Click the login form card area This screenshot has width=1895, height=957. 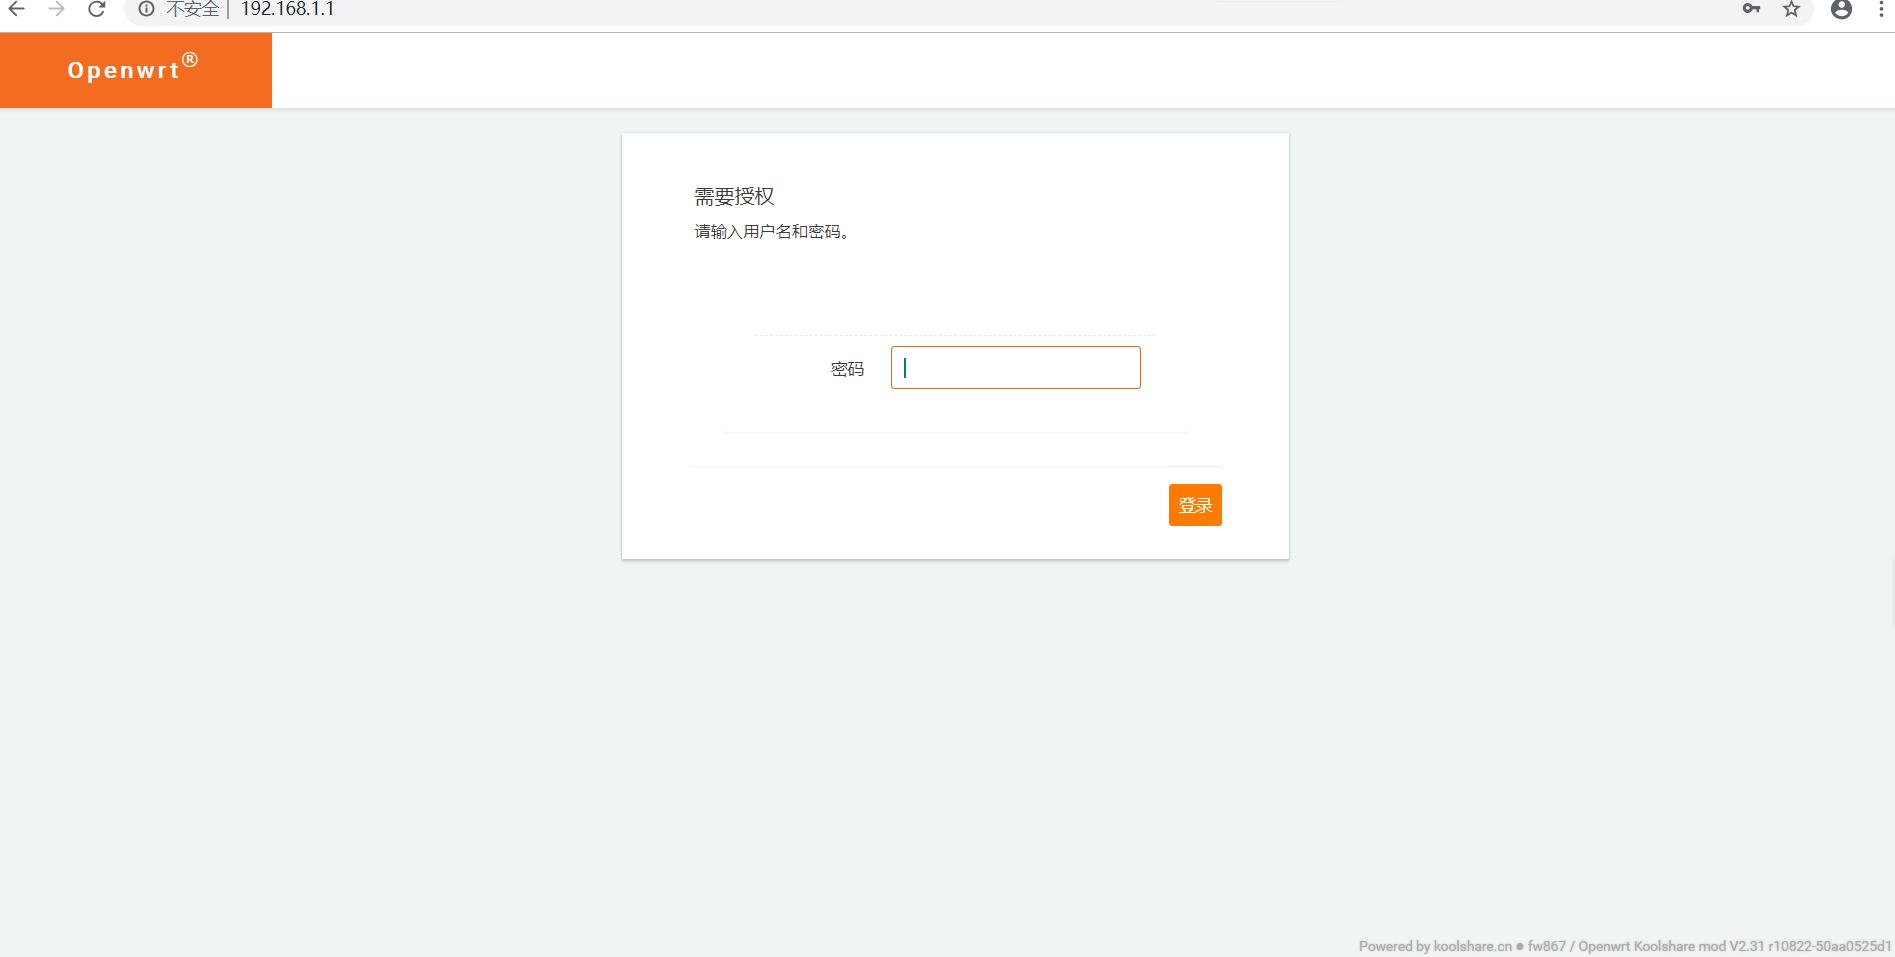coord(954,290)
